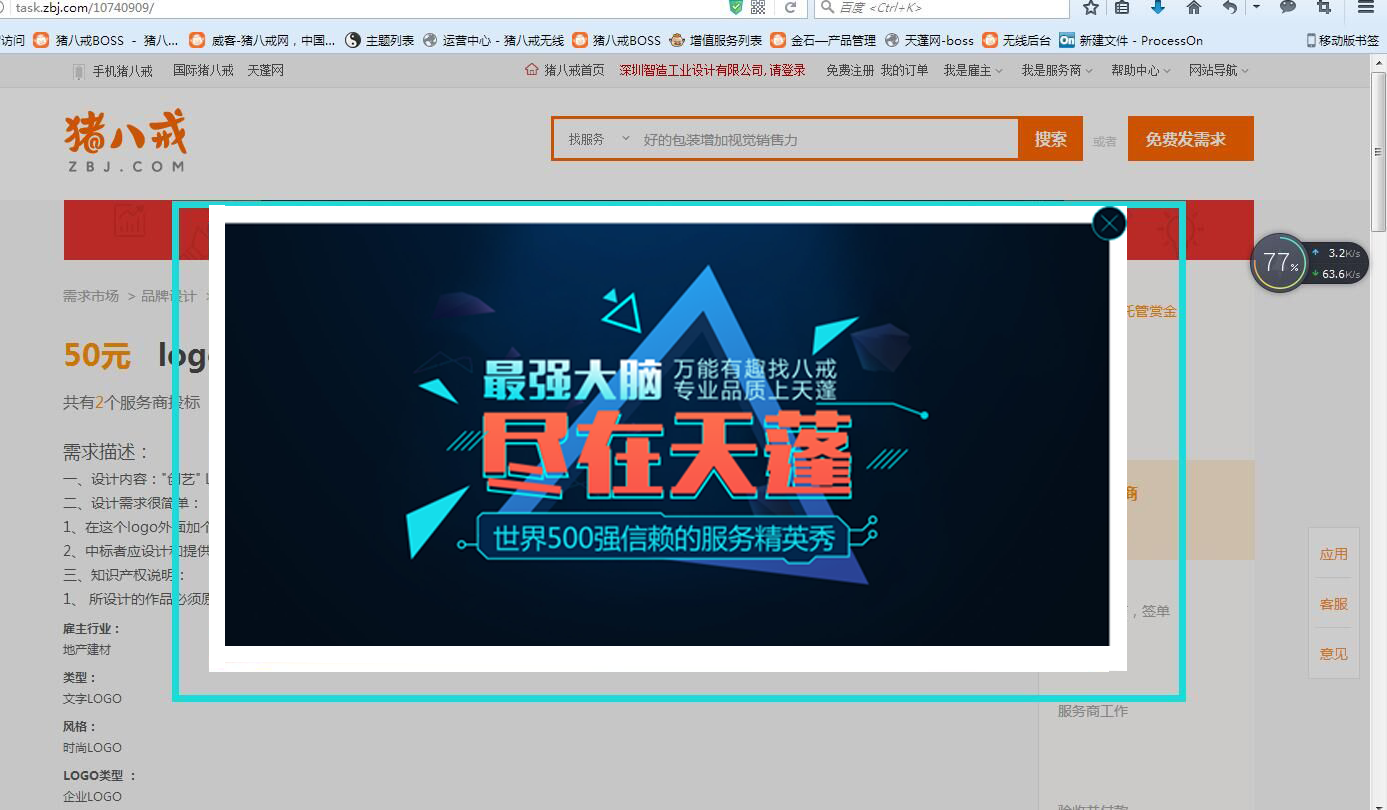Click the undo back-arrow toolbar icon
Image resolution: width=1387 pixels, height=810 pixels.
pyautogui.click(x=1230, y=7)
